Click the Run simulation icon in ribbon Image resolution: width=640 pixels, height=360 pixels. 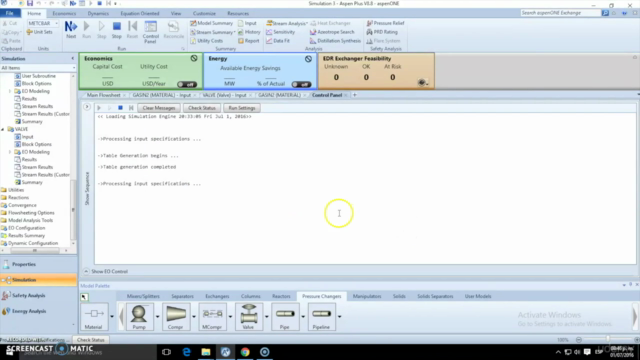click(x=87, y=30)
